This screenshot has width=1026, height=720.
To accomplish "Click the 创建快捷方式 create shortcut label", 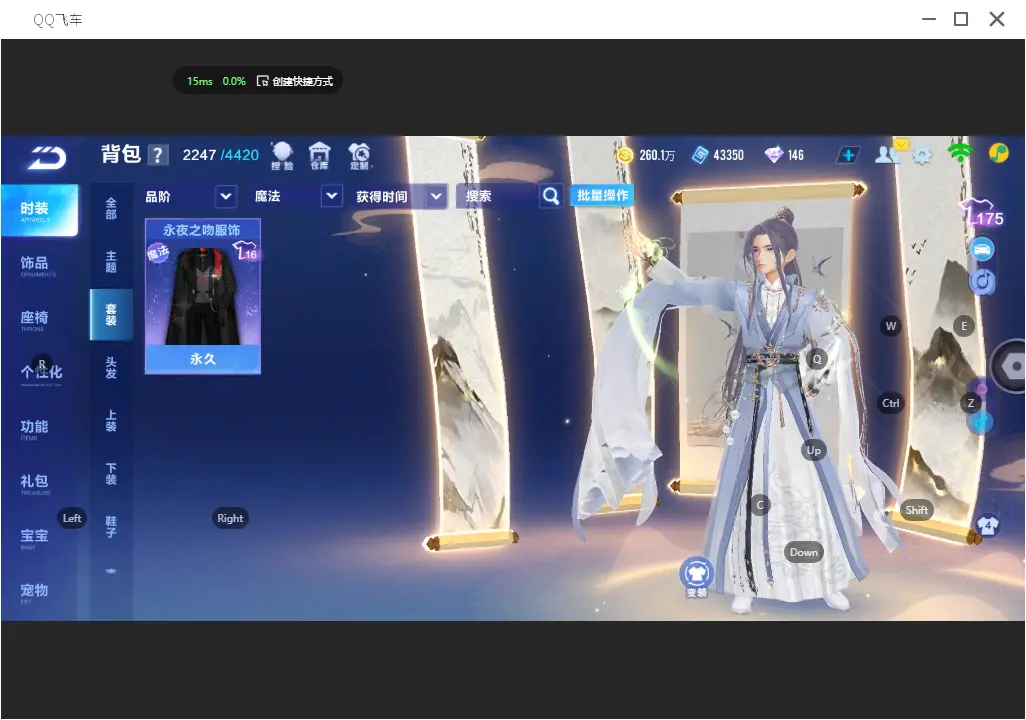I will (302, 81).
